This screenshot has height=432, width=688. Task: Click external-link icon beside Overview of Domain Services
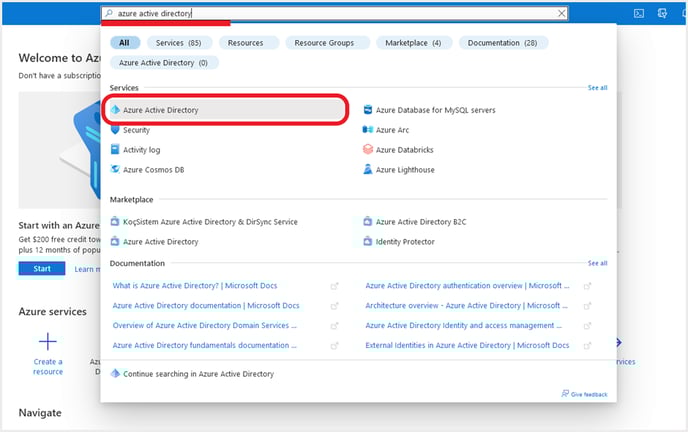(334, 325)
